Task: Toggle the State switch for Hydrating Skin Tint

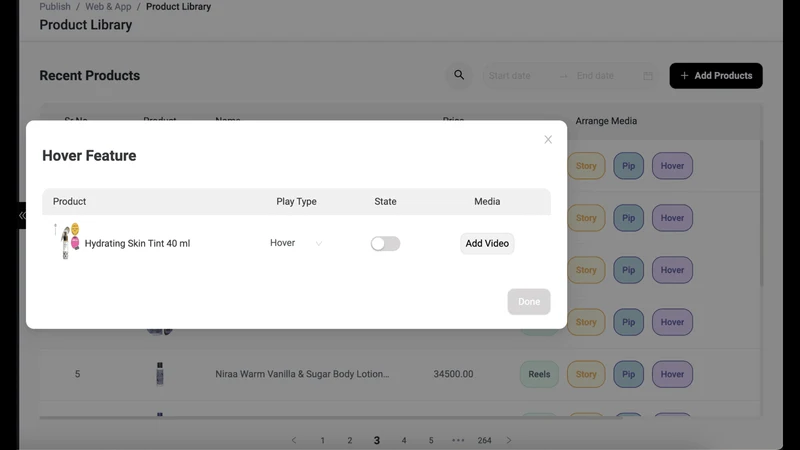Action: coord(385,243)
